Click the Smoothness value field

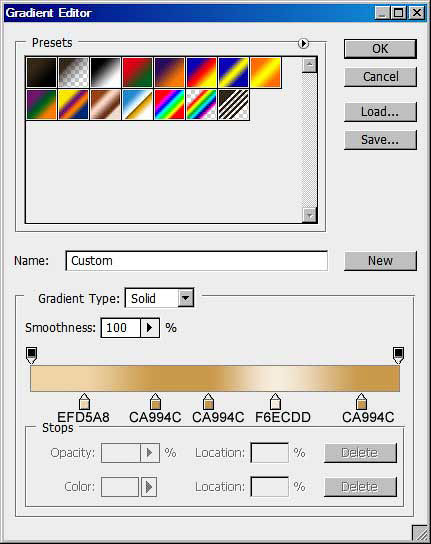(121, 328)
